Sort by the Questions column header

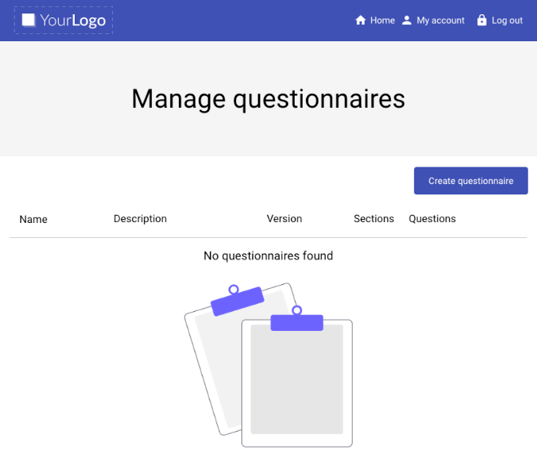click(432, 219)
